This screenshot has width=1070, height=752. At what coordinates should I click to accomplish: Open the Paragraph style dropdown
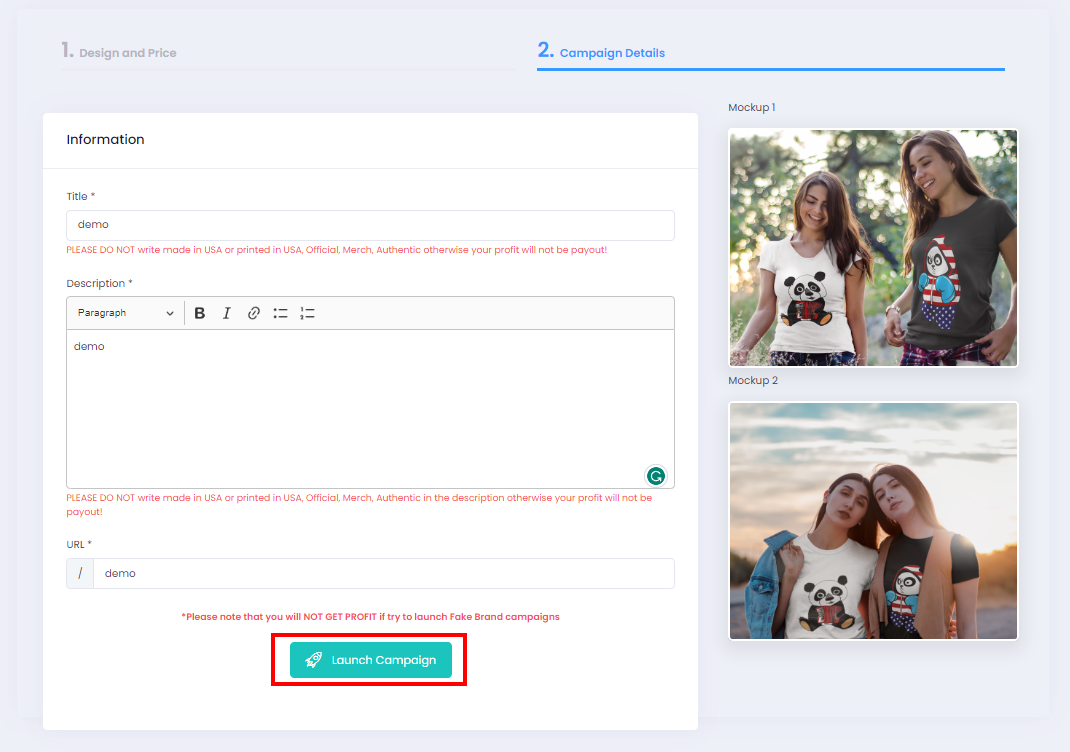tap(125, 313)
